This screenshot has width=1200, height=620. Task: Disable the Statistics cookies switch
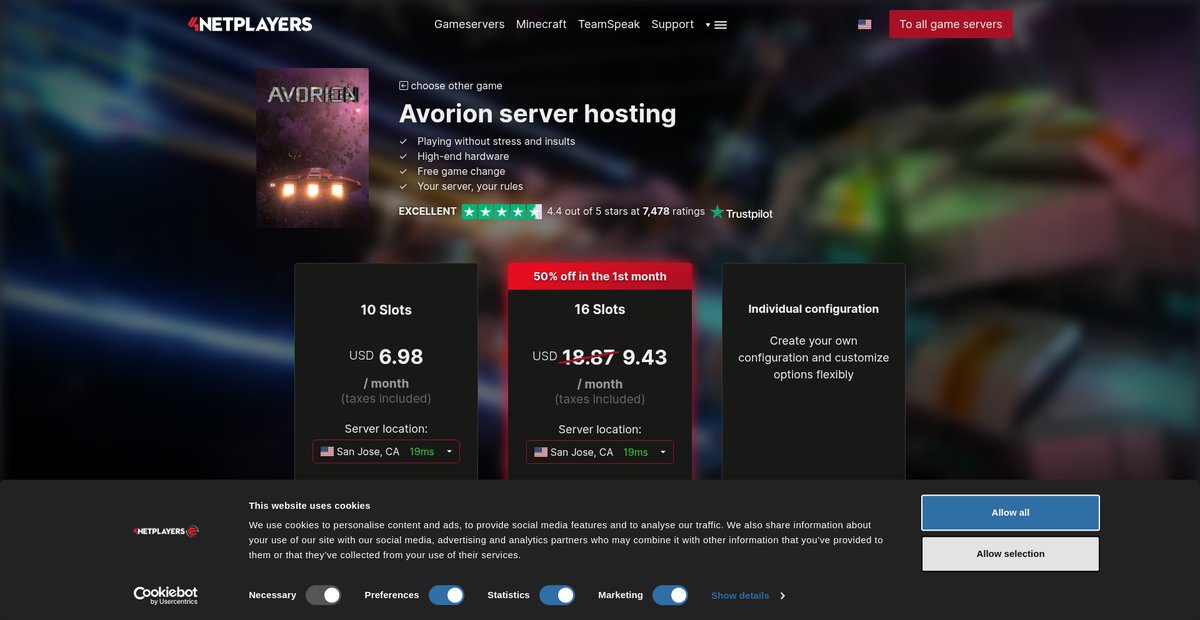click(557, 595)
